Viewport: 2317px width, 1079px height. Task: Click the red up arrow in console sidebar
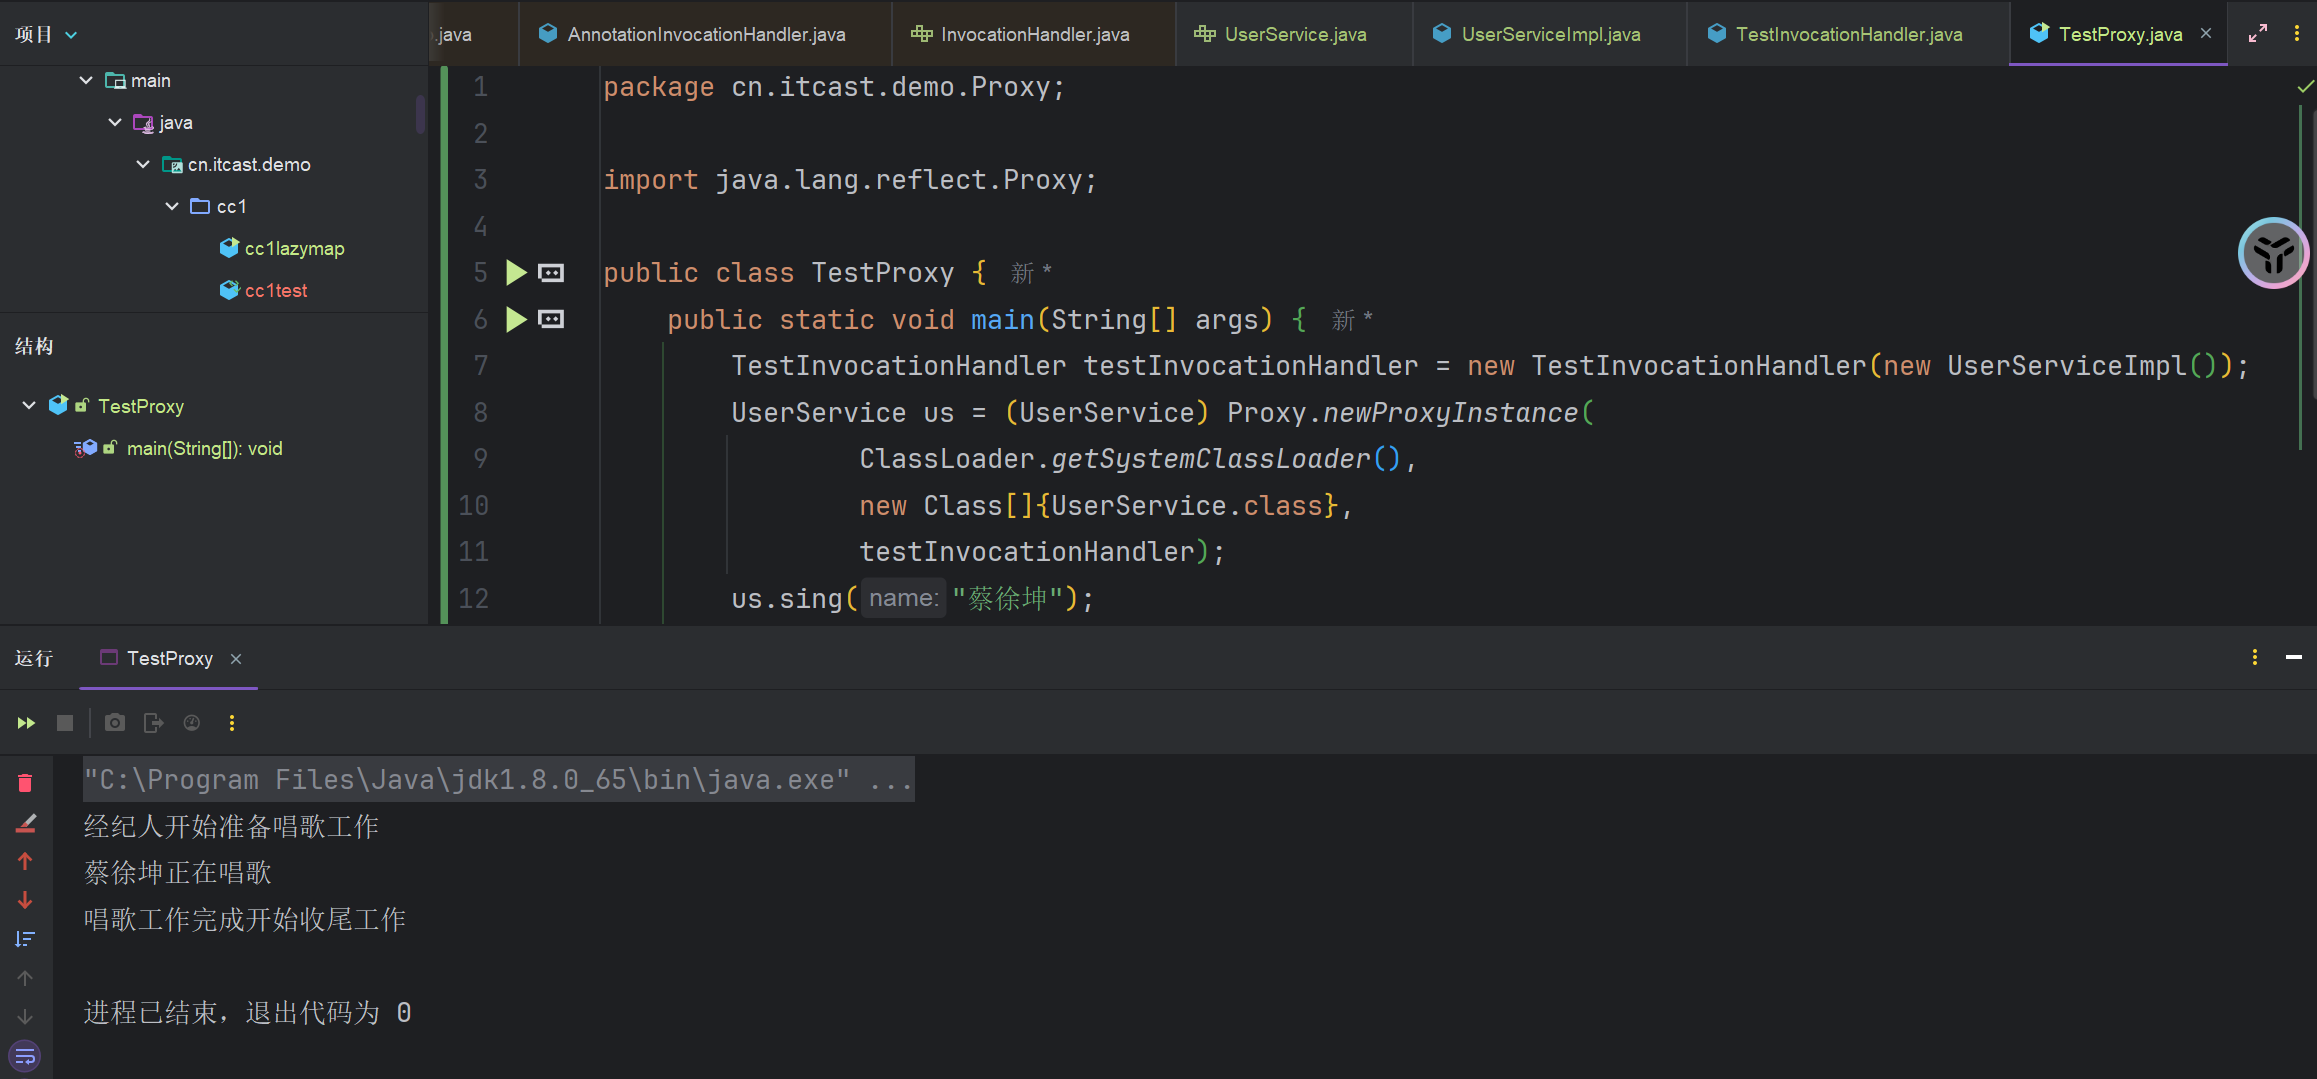click(26, 861)
